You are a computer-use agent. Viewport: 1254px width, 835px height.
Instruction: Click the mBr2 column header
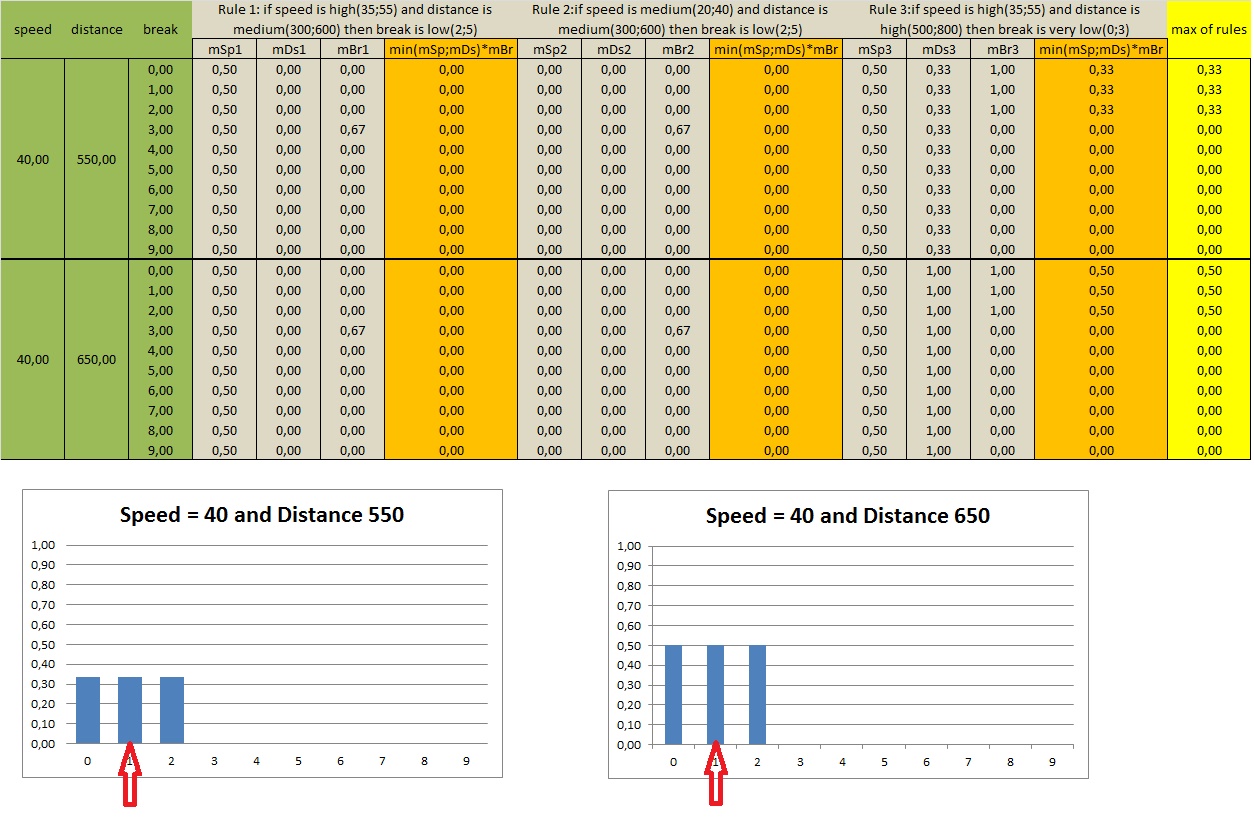click(x=677, y=49)
